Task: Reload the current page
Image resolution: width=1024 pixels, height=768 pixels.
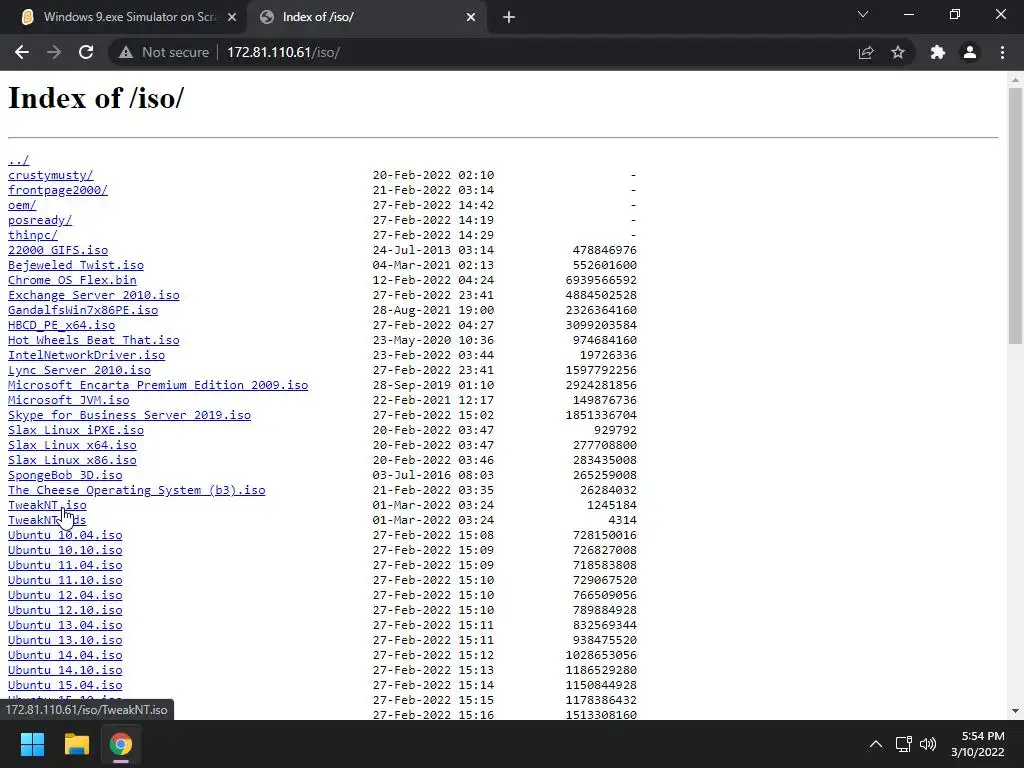Action: pyautogui.click(x=86, y=52)
